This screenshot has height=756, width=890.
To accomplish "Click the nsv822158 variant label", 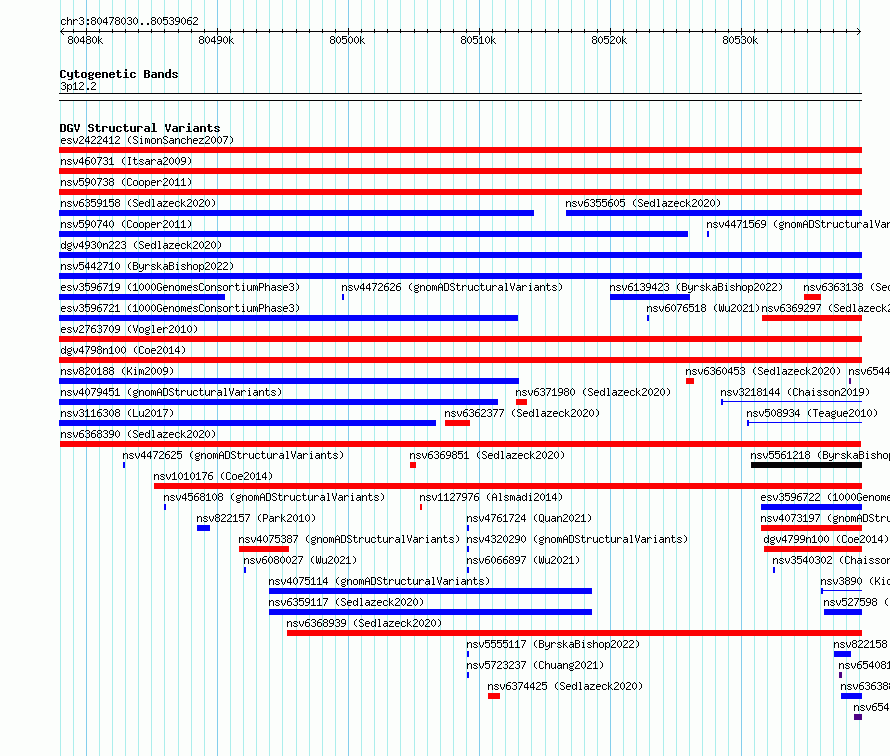I will (x=861, y=644).
